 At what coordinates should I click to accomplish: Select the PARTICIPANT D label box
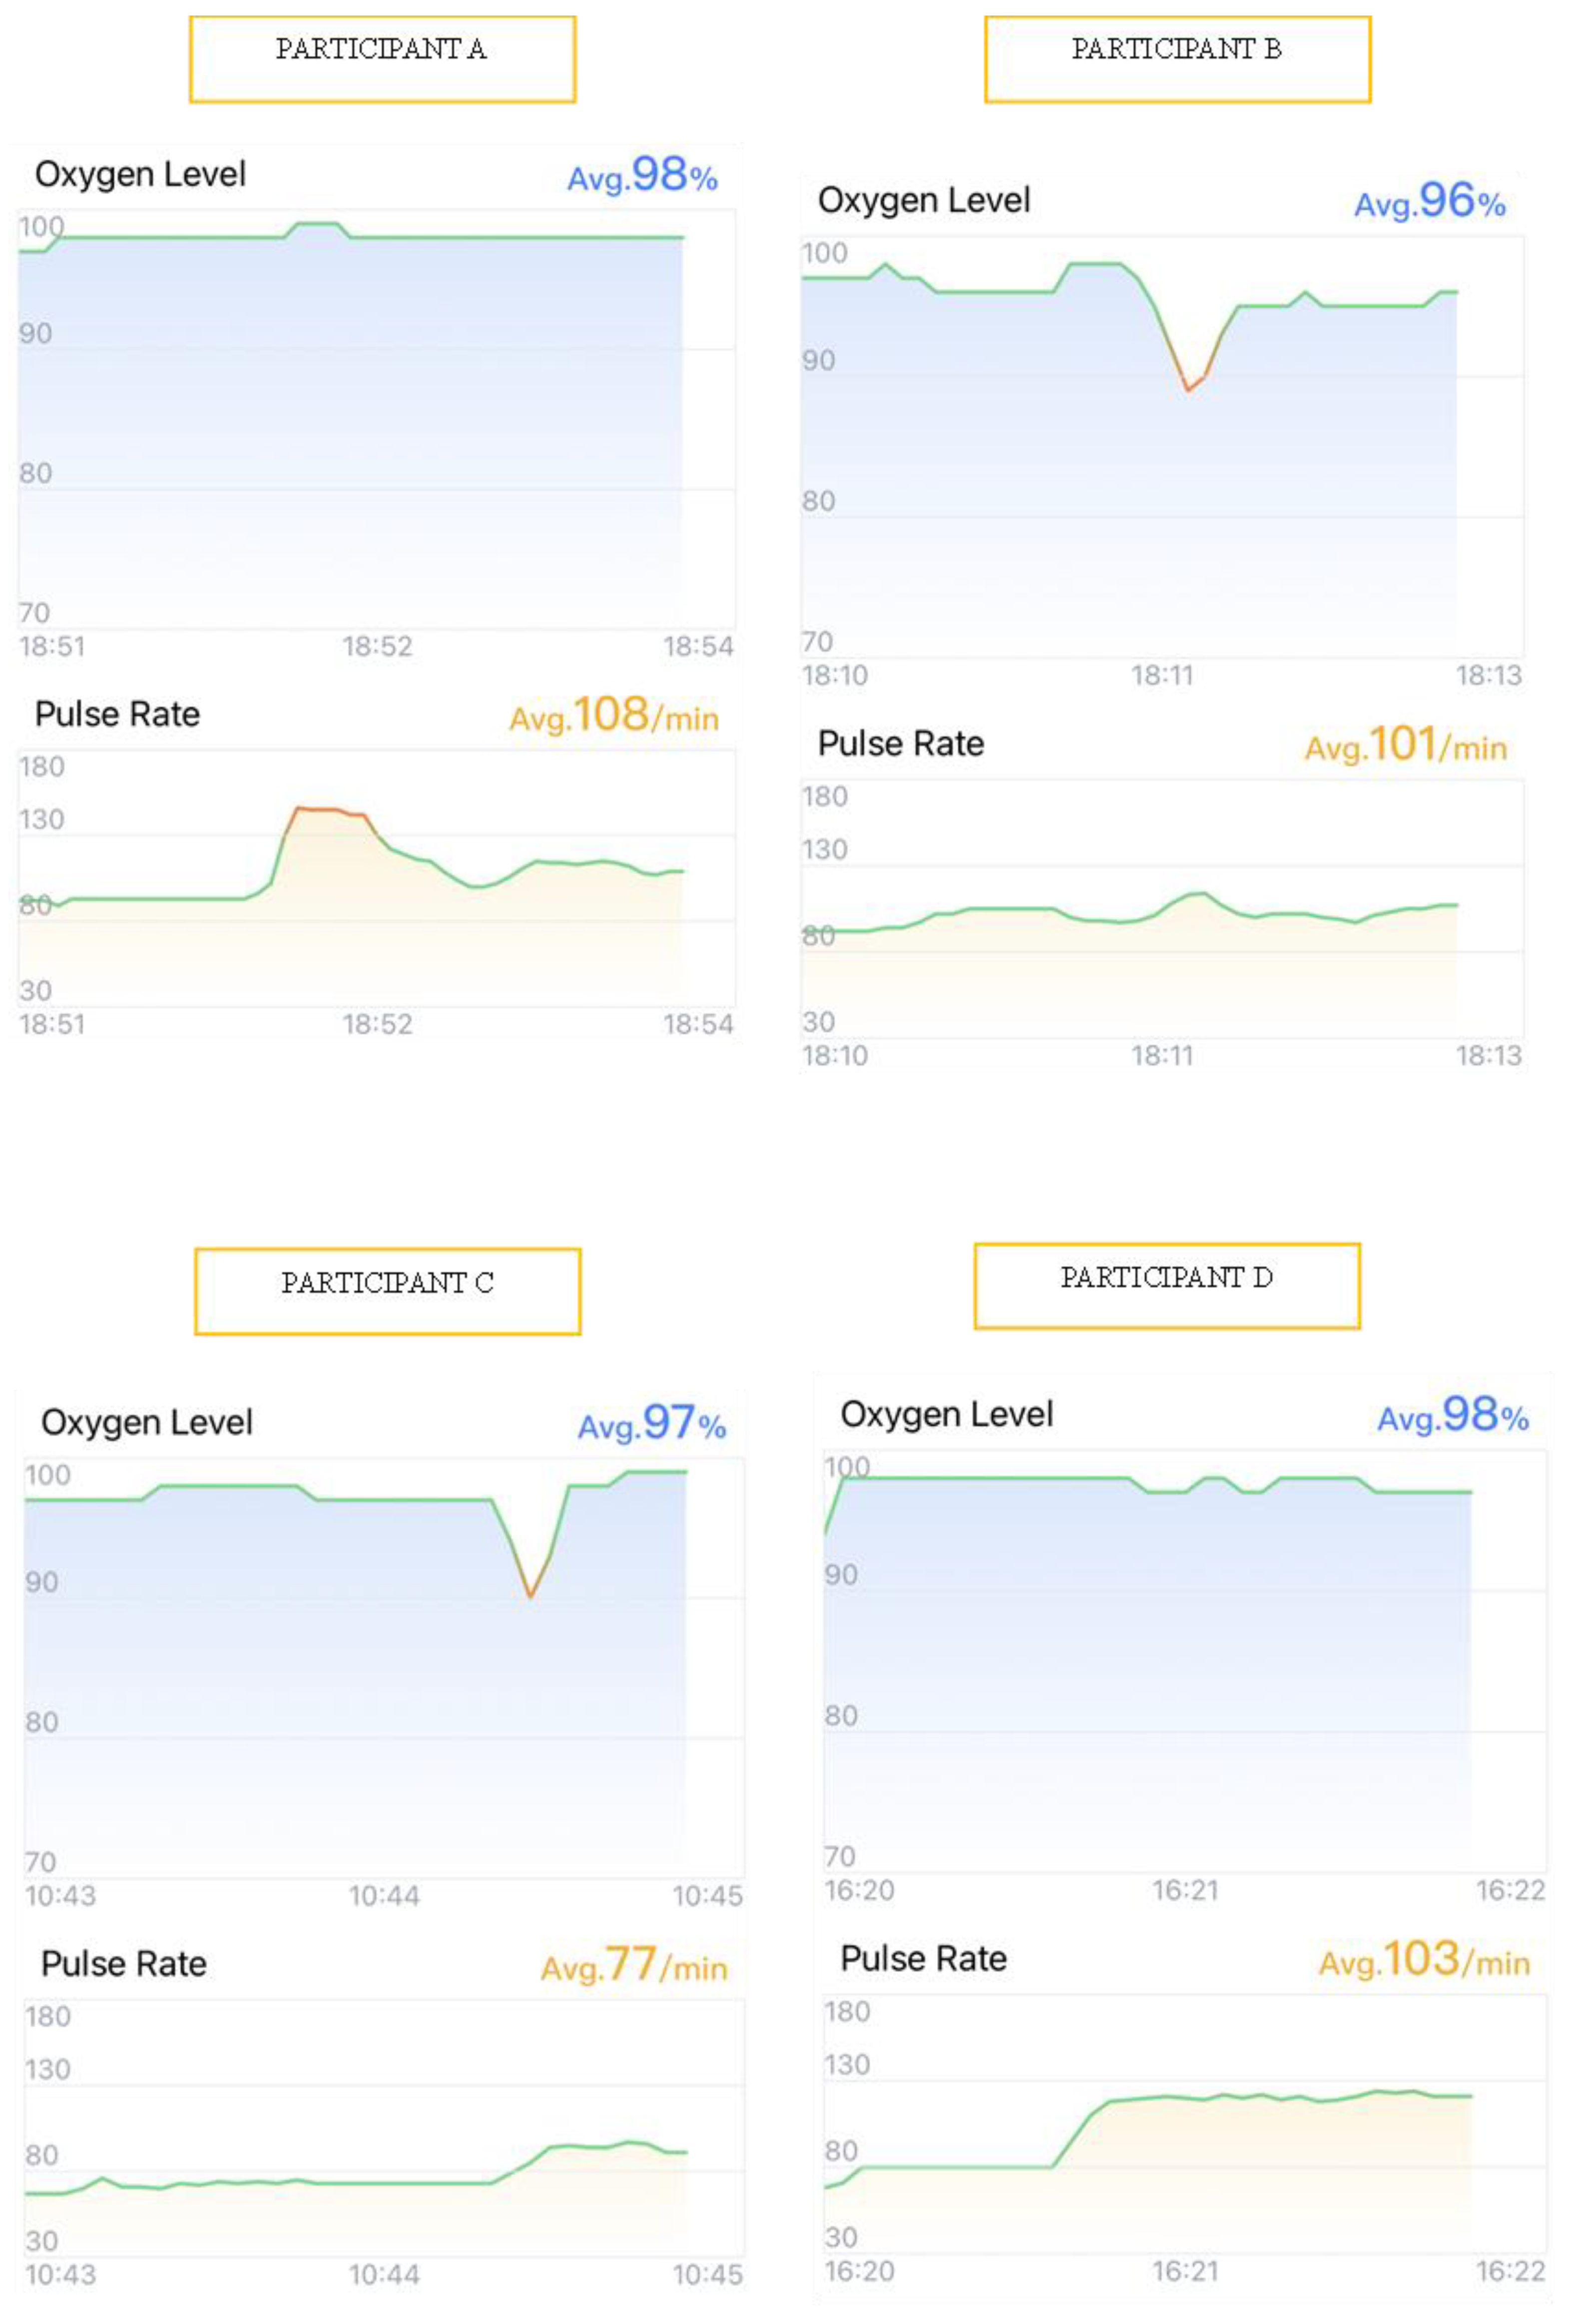click(1166, 1285)
